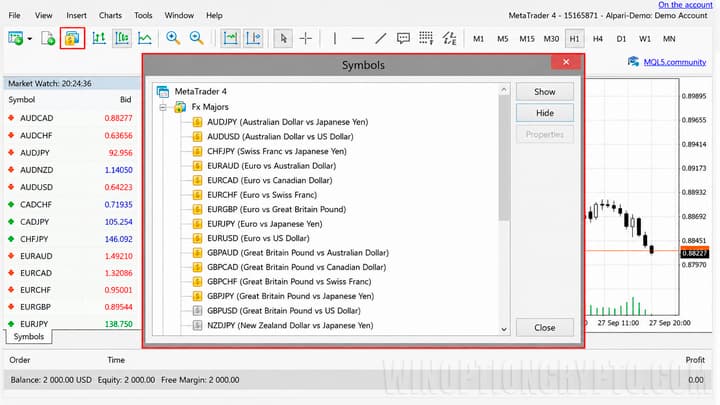Viewport: 720px width, 405px height.
Task: Click the Profiles document icon
Action: click(48, 39)
